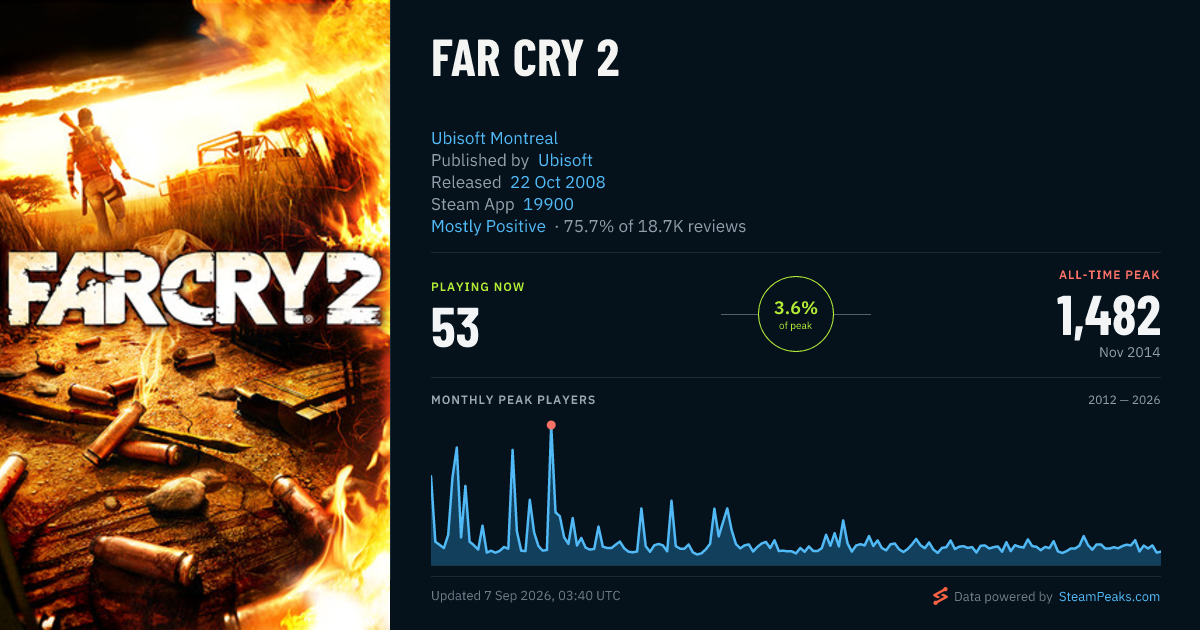
Task: Click the Far Cry 2 cover art
Action: coord(195,315)
